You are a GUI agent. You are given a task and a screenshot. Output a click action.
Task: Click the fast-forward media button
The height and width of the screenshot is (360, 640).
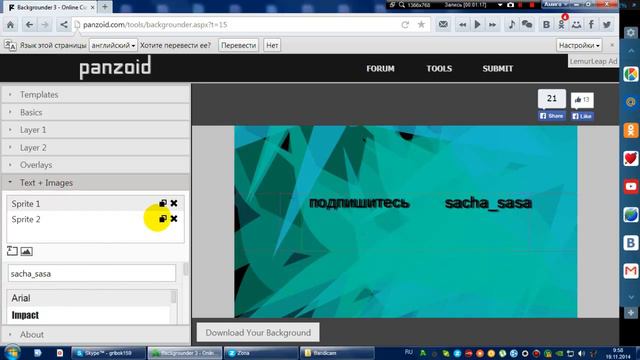coord(493,25)
